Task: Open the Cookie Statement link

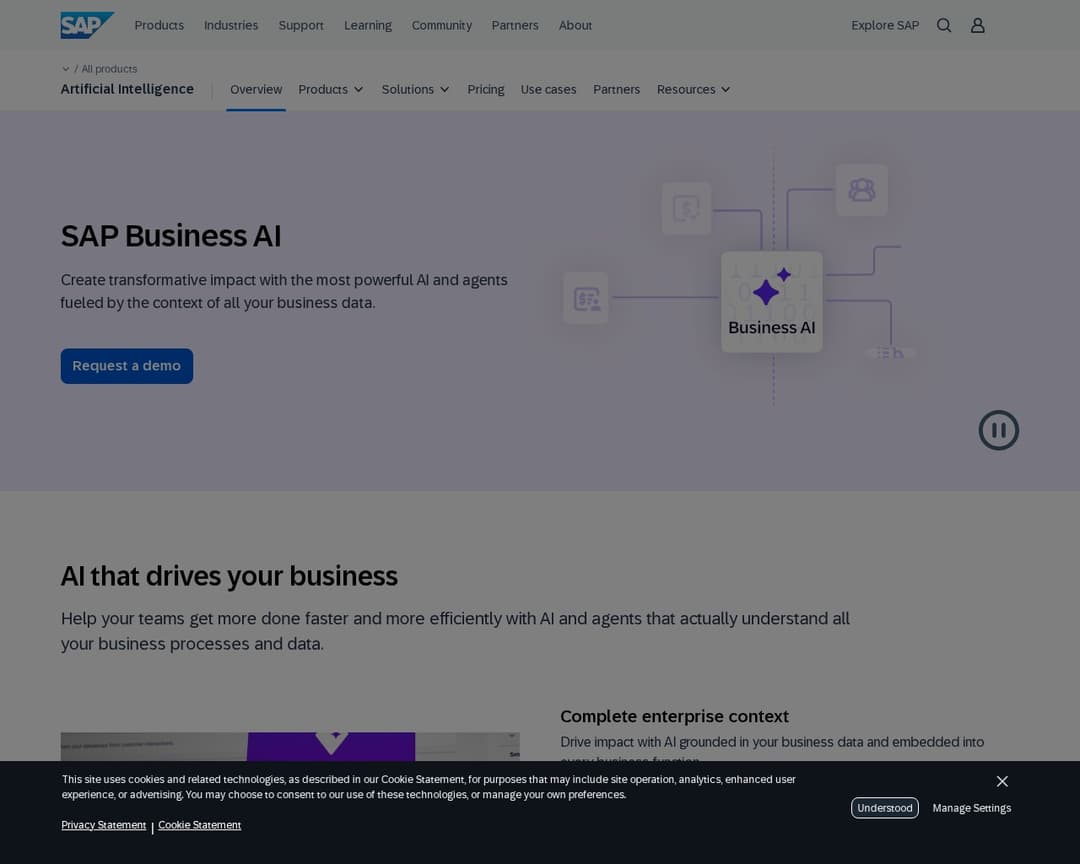Action: pyautogui.click(x=200, y=825)
